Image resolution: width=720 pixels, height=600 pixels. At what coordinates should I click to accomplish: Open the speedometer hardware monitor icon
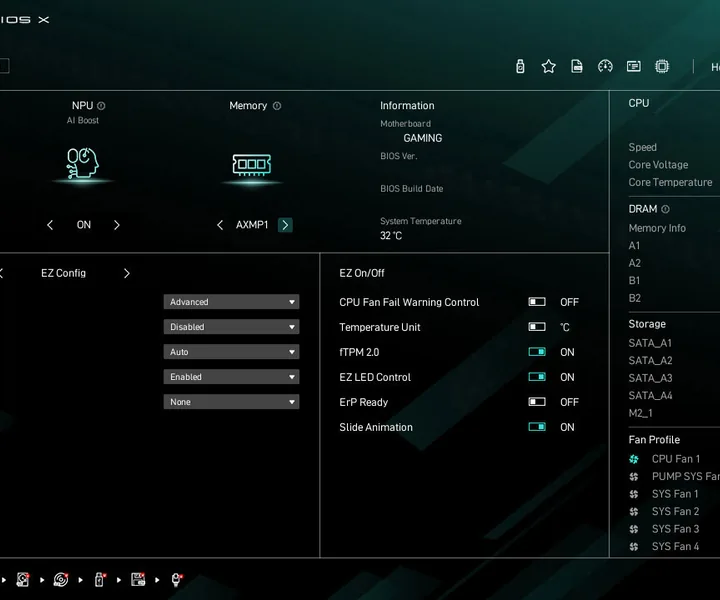point(605,67)
